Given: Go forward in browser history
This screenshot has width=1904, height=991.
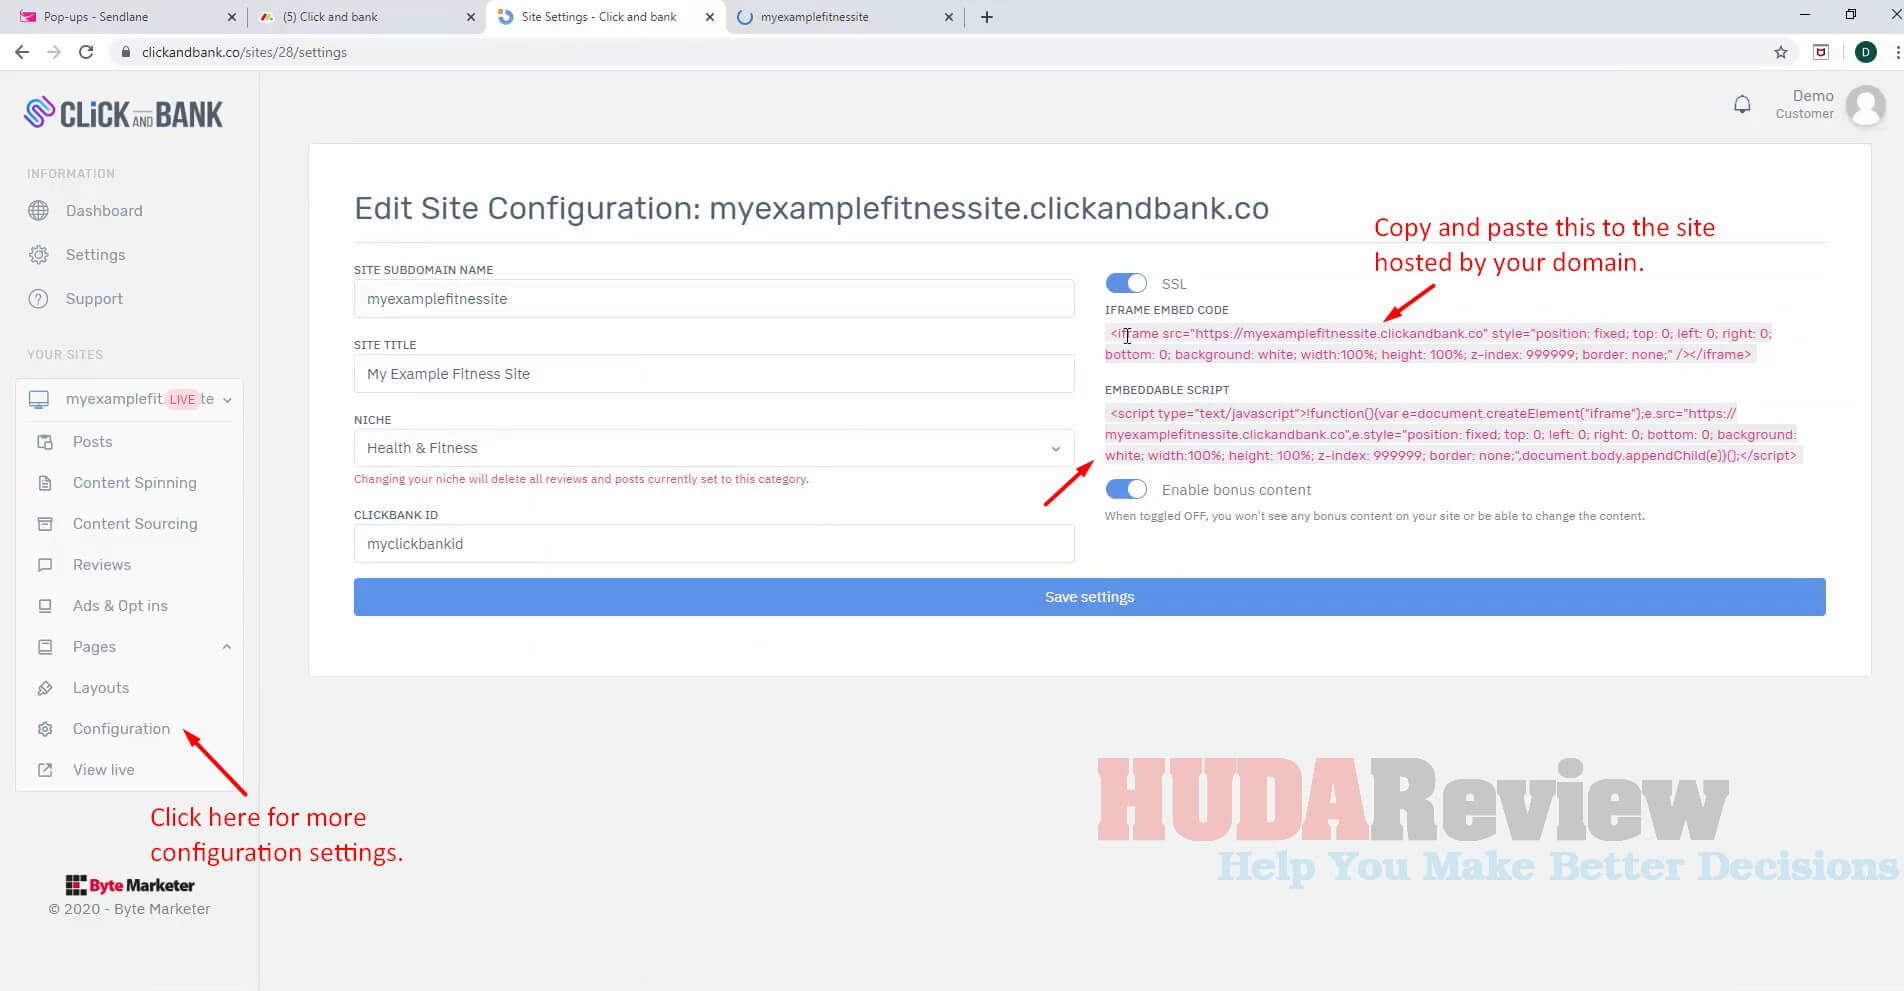Looking at the screenshot, I should pos(54,52).
